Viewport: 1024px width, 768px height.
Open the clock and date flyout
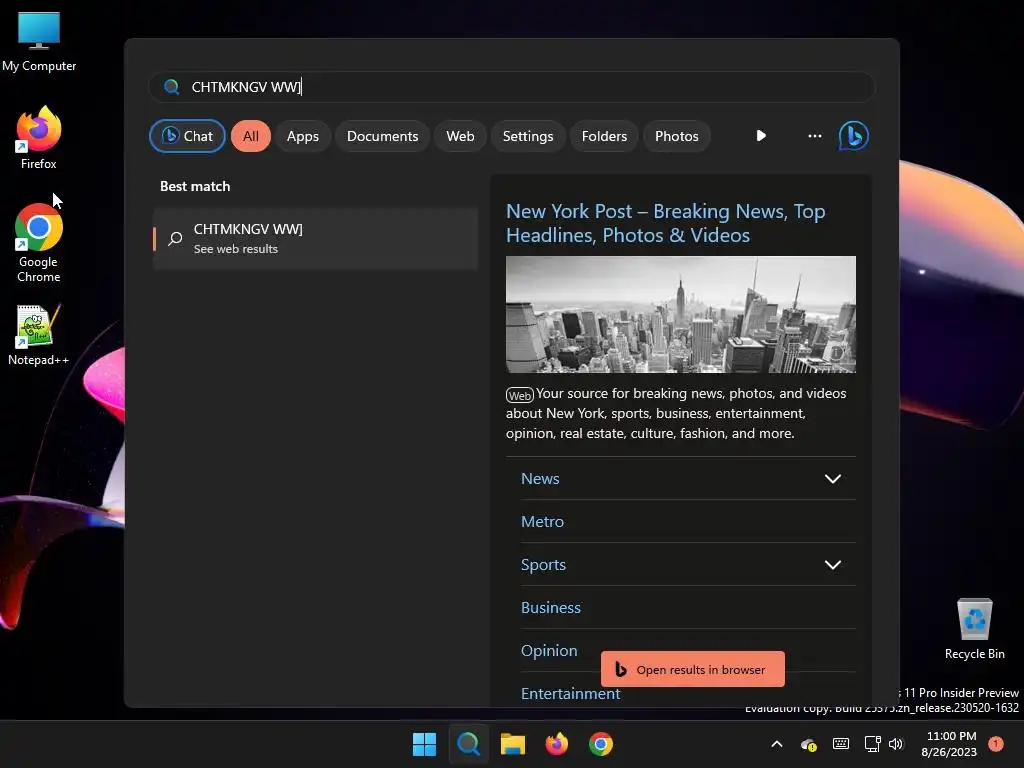(949, 744)
